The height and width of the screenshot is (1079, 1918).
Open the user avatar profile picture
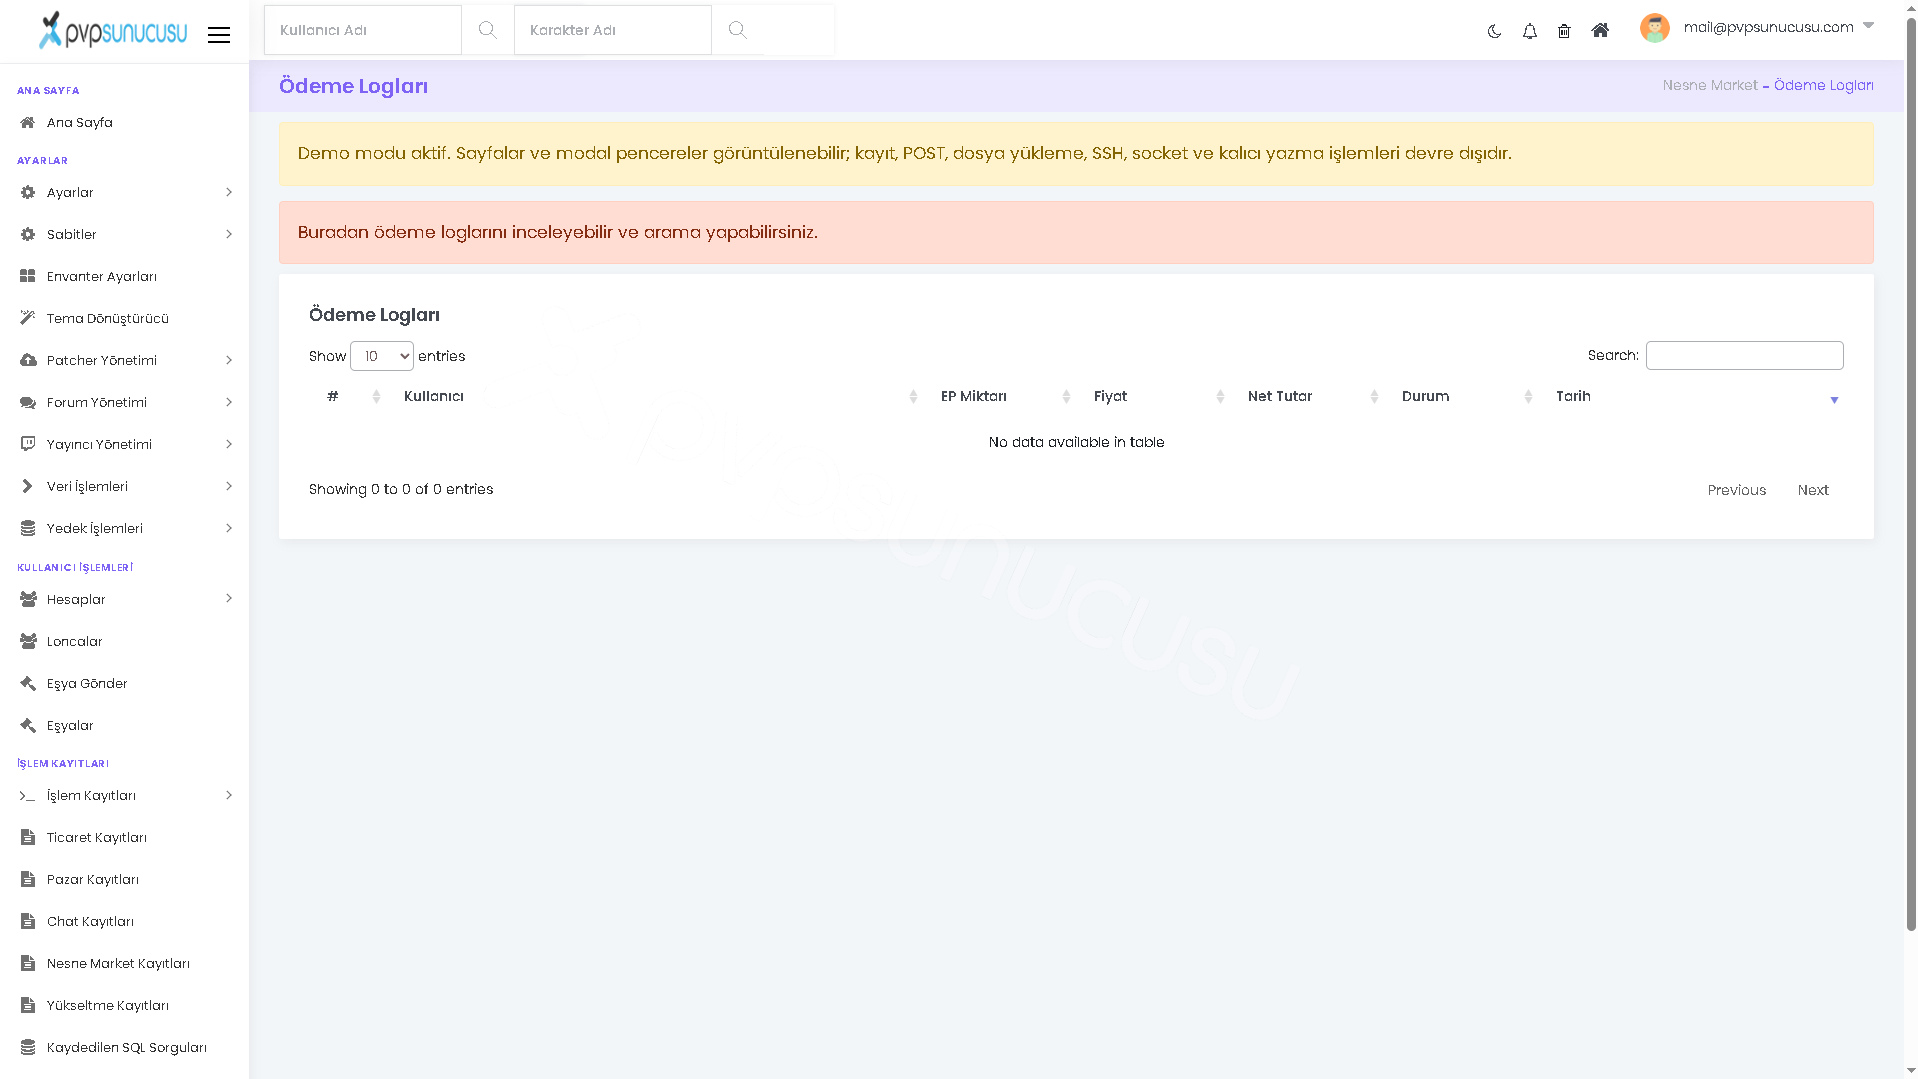(x=1654, y=28)
